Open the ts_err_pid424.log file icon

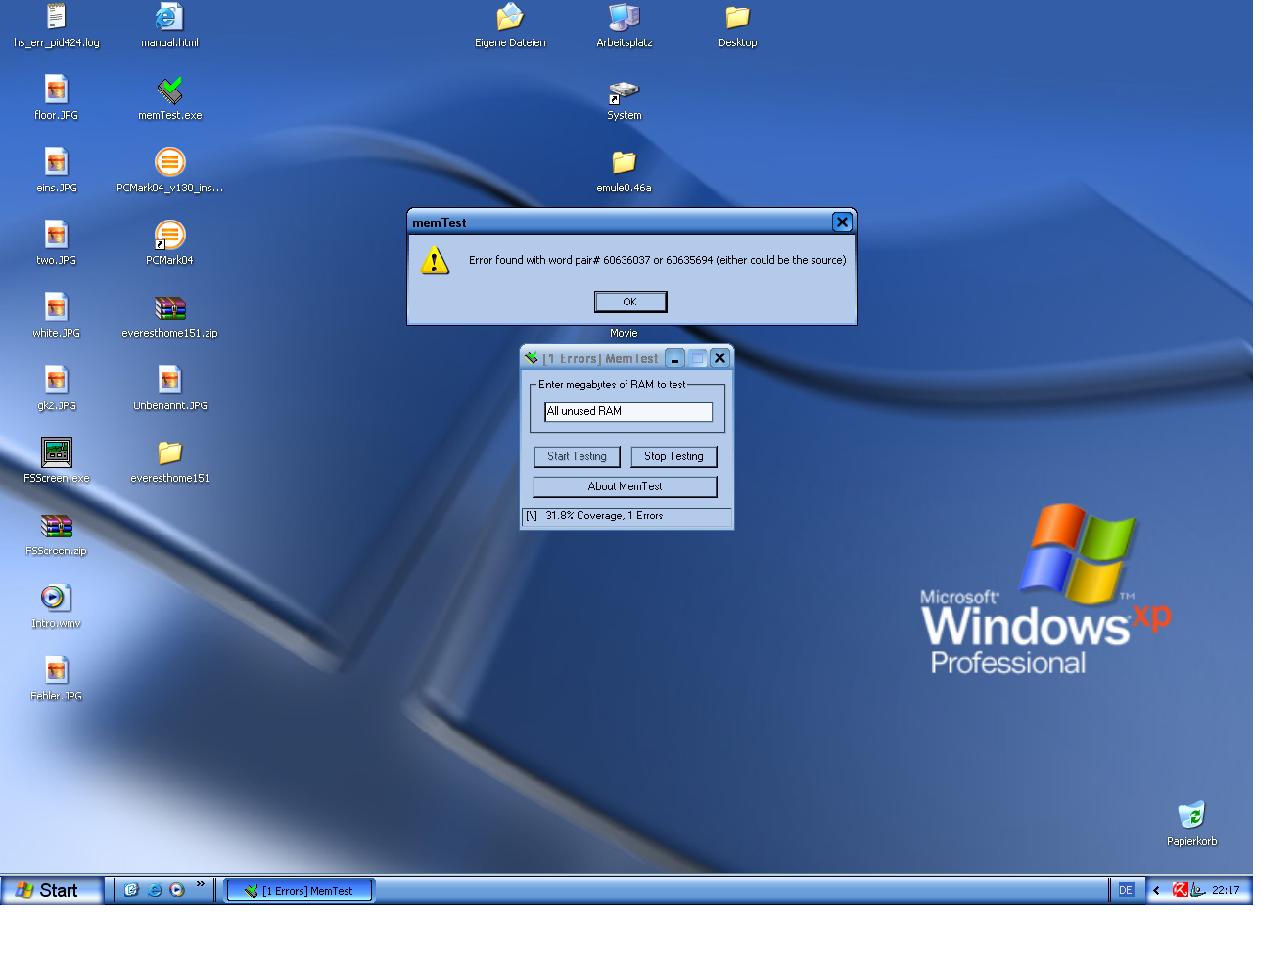tap(56, 17)
